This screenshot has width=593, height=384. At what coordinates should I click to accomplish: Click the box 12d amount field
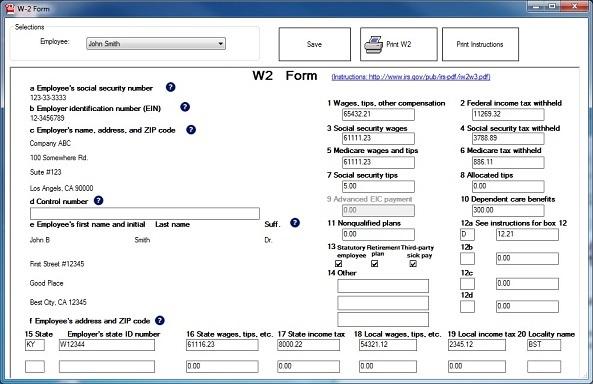click(x=527, y=306)
